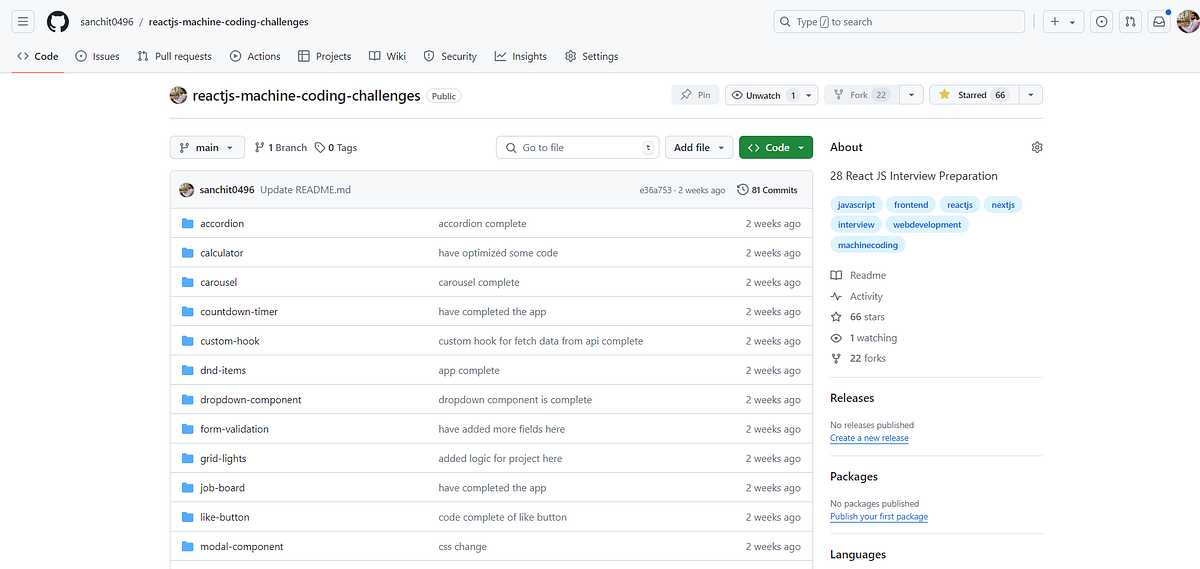The height and width of the screenshot is (569, 1200).
Task: Expand the Add file dropdown
Action: click(x=698, y=147)
